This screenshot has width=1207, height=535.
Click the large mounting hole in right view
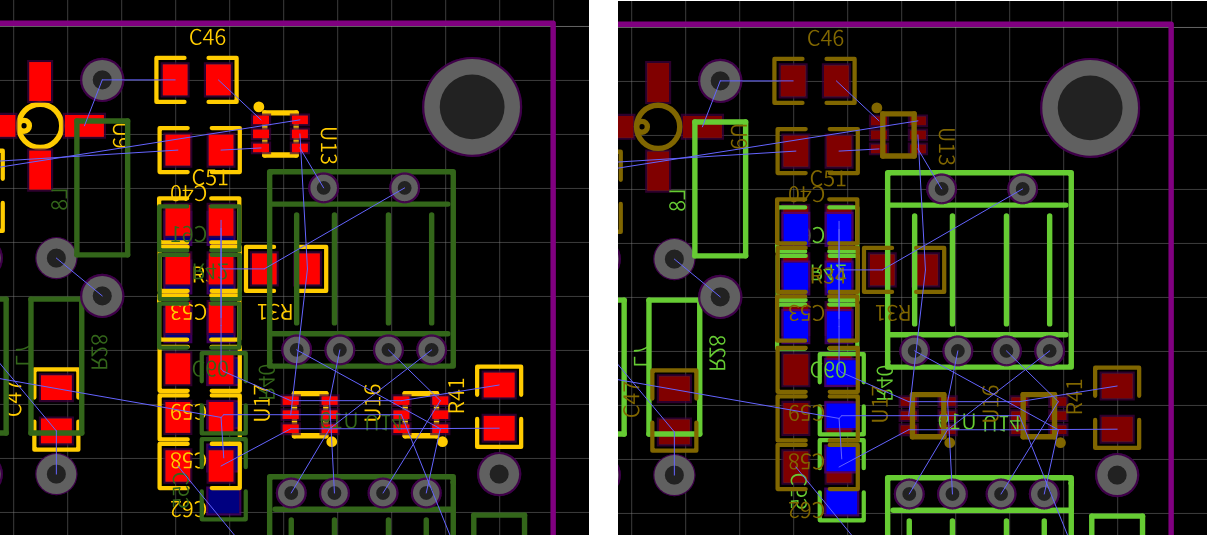click(x=1090, y=107)
